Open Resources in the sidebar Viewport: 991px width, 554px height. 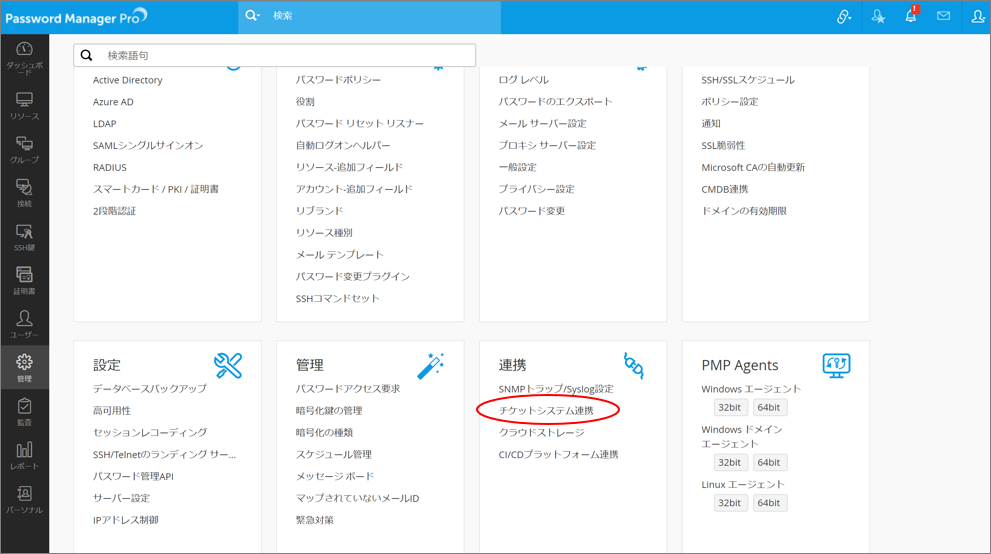coord(24,105)
